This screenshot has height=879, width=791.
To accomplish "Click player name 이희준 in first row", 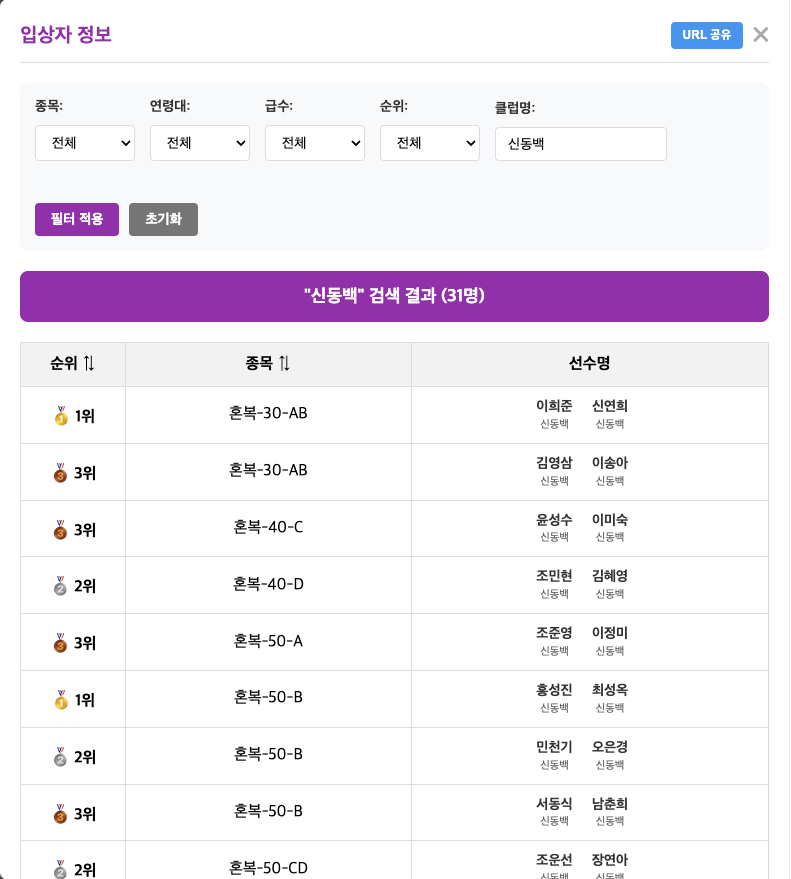I will pos(554,406).
